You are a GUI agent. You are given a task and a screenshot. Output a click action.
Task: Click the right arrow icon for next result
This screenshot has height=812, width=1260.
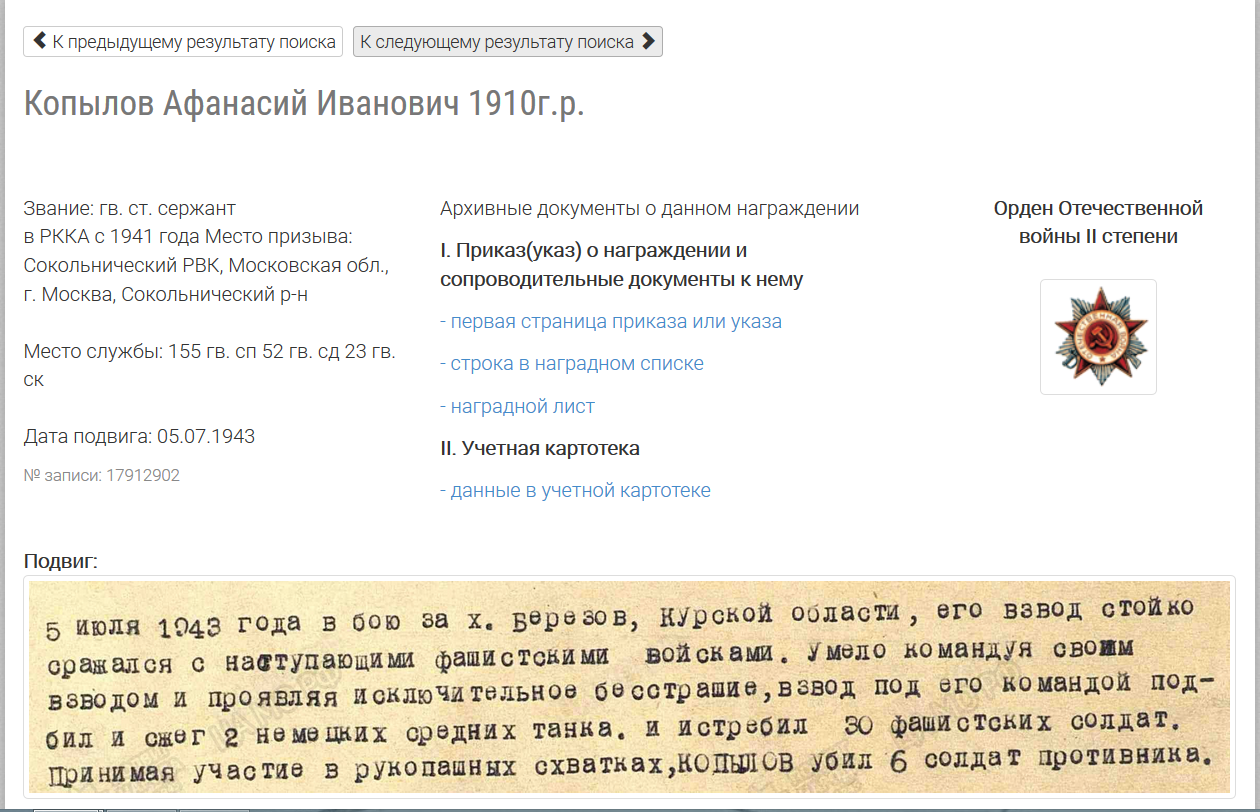pos(648,41)
